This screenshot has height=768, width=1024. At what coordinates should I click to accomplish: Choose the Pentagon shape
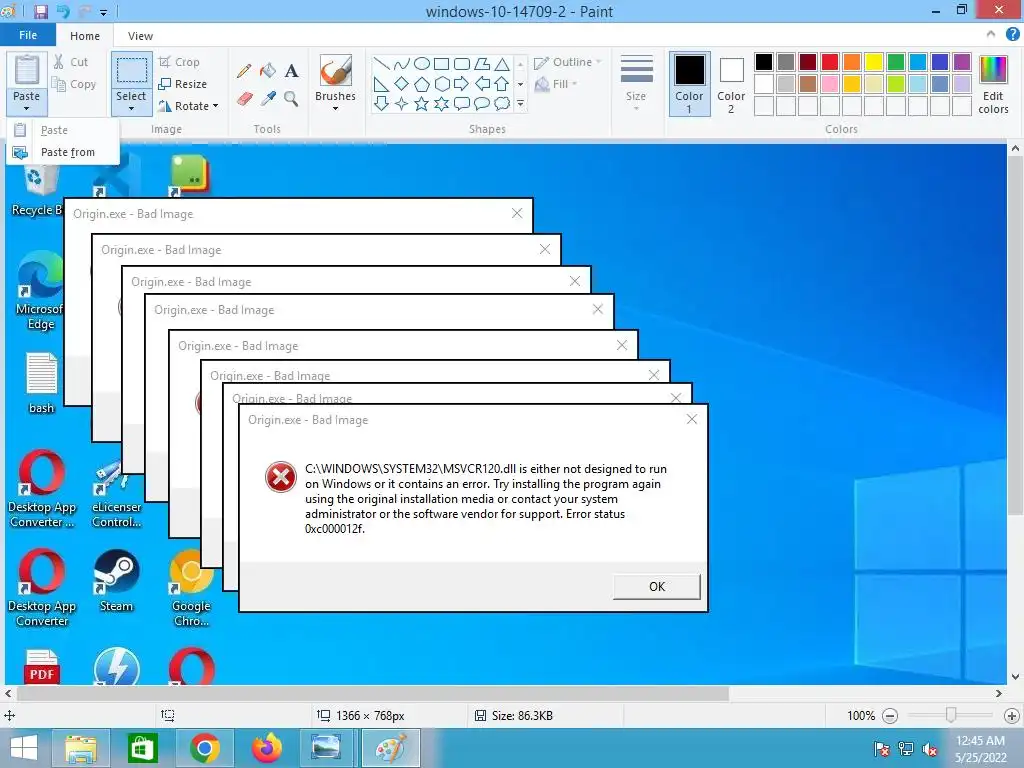(422, 83)
